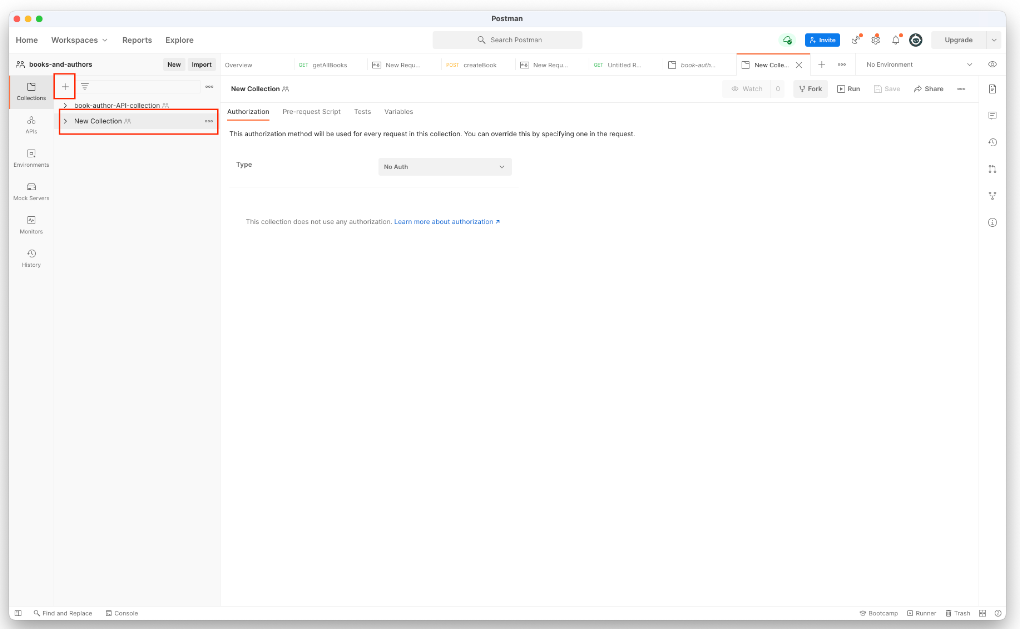
Task: Open the user avatar menu
Action: point(915,40)
